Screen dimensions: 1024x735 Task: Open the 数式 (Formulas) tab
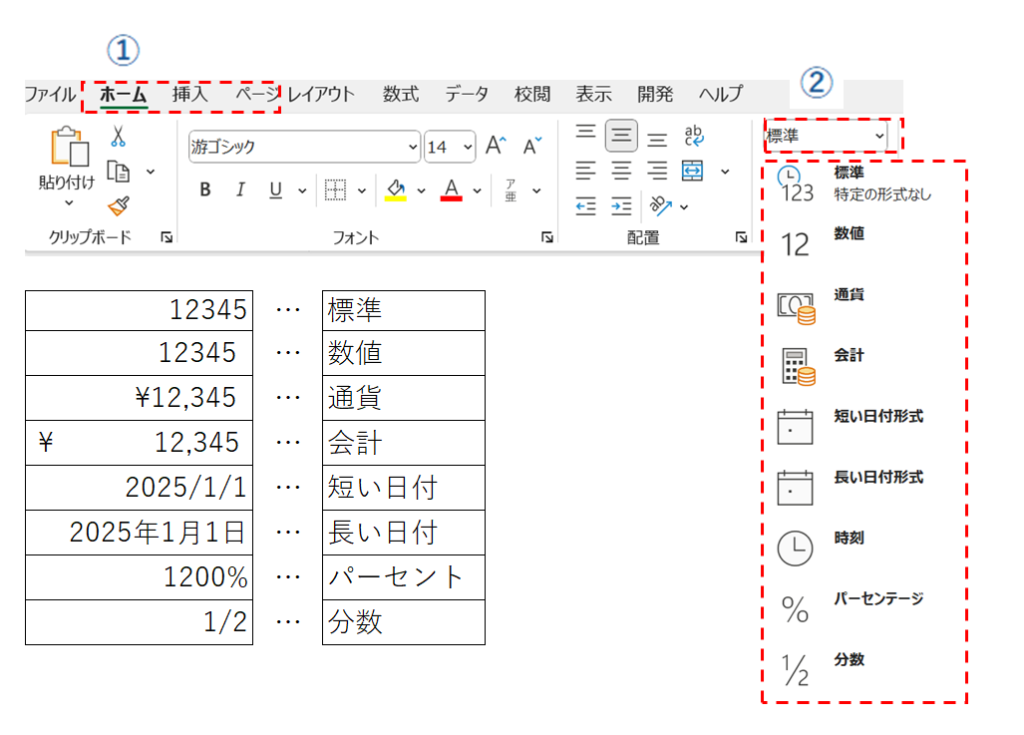tap(400, 95)
